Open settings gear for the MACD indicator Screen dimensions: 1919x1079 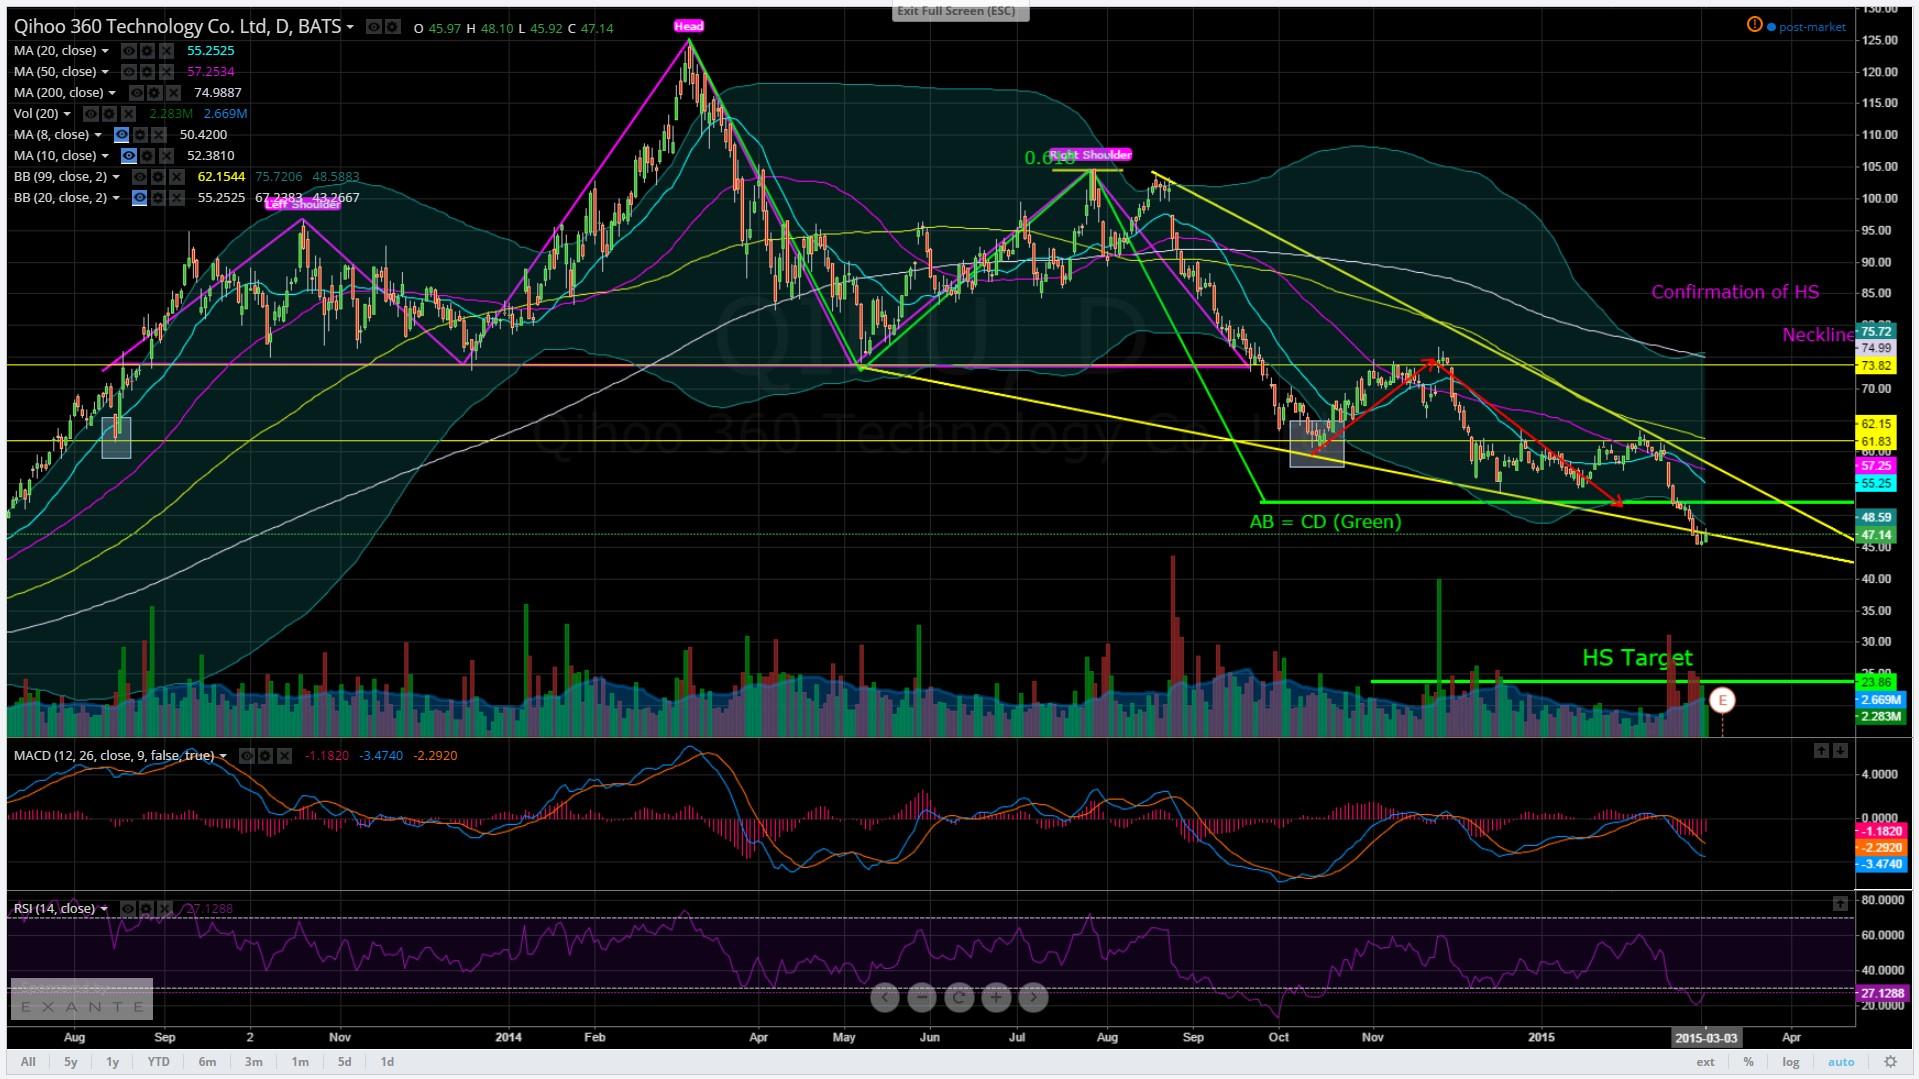tap(265, 756)
